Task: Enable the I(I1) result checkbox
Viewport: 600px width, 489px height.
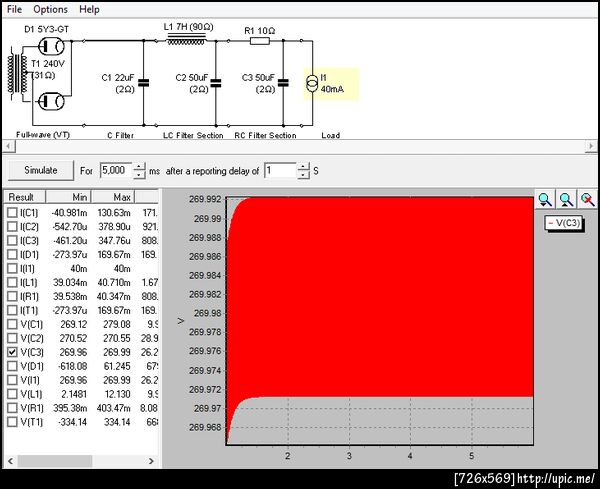Action: (x=12, y=269)
